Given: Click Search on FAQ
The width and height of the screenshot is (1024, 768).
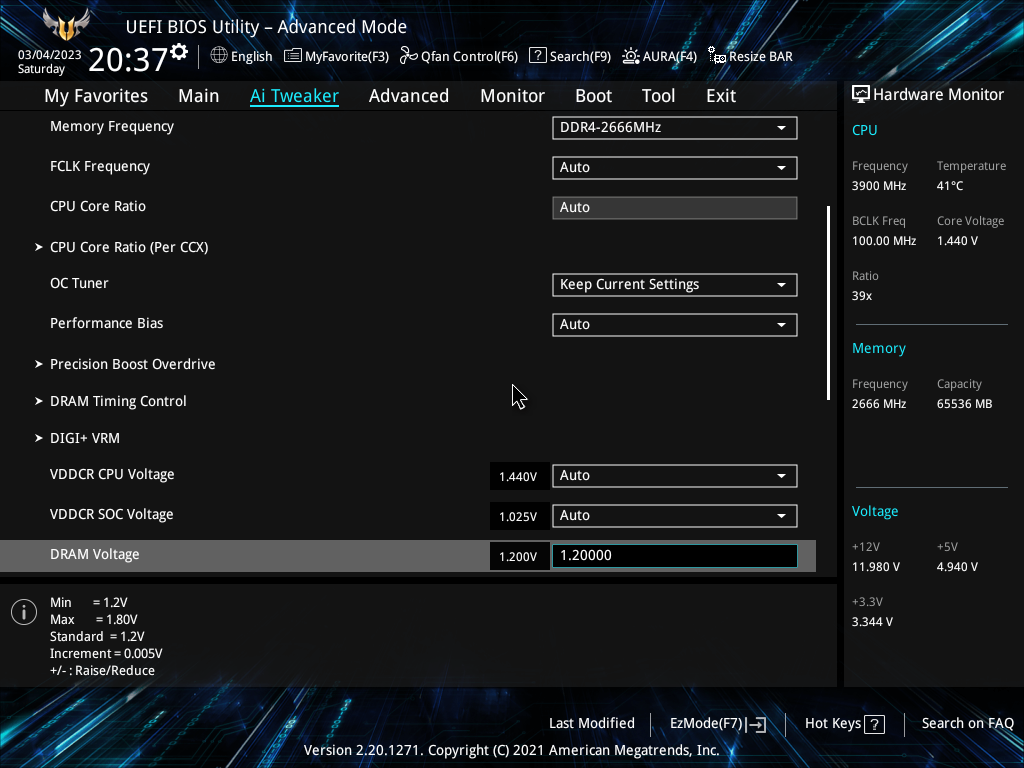Looking at the screenshot, I should pyautogui.click(x=967, y=724).
